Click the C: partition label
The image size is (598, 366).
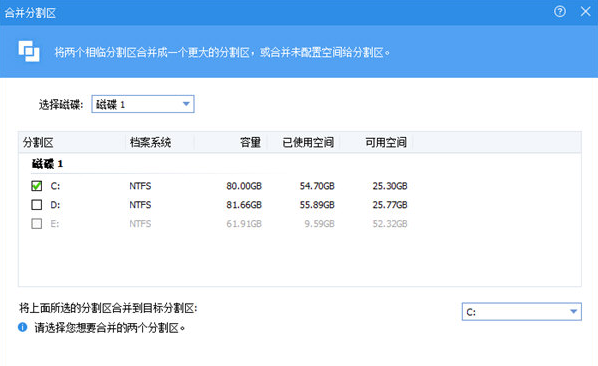tap(55, 186)
